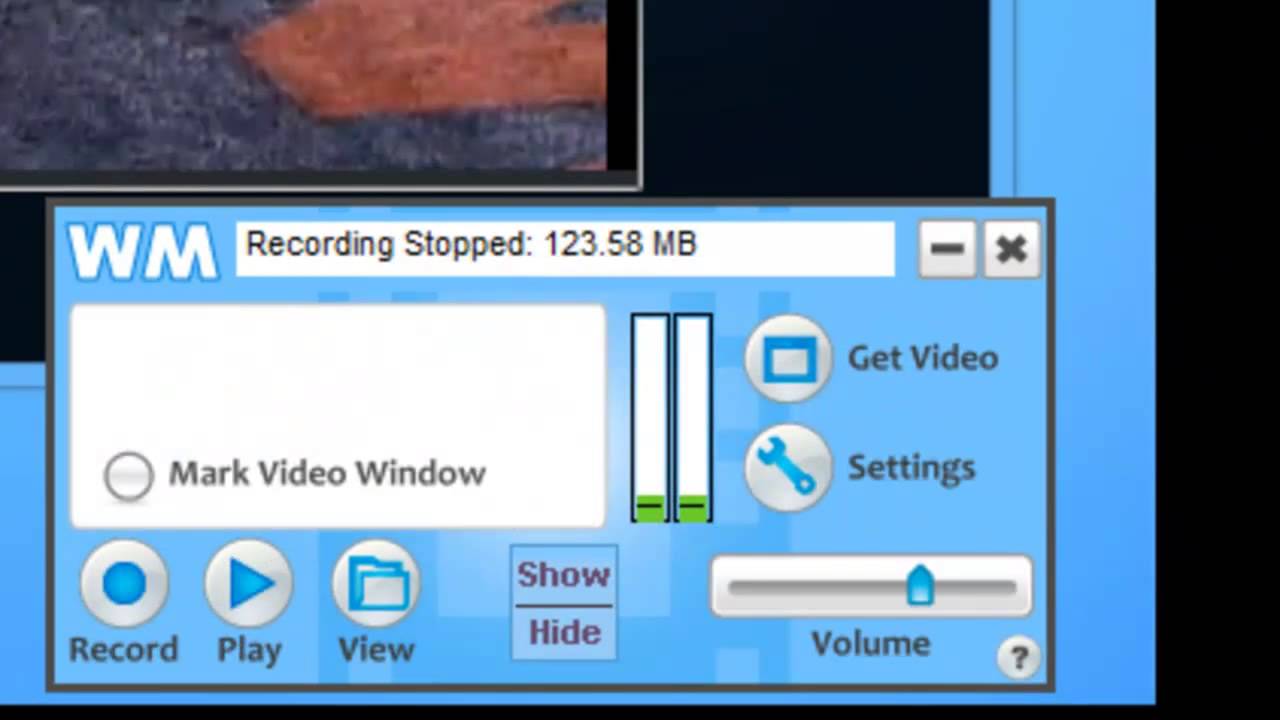The image size is (1280, 720).
Task: Open recordings with the View folder icon
Action: click(376, 584)
